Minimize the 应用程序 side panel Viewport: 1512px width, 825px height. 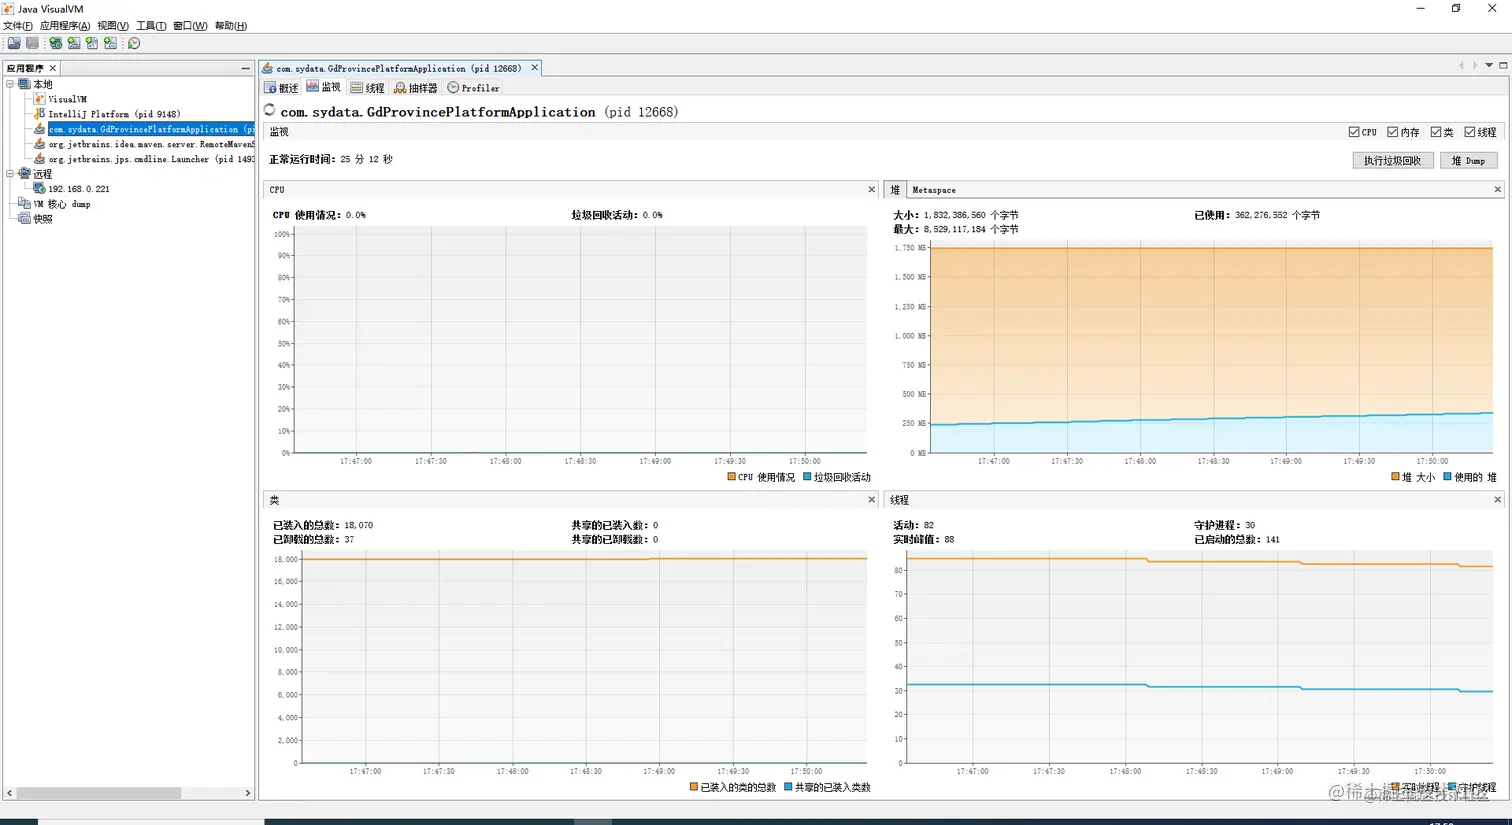(x=245, y=68)
